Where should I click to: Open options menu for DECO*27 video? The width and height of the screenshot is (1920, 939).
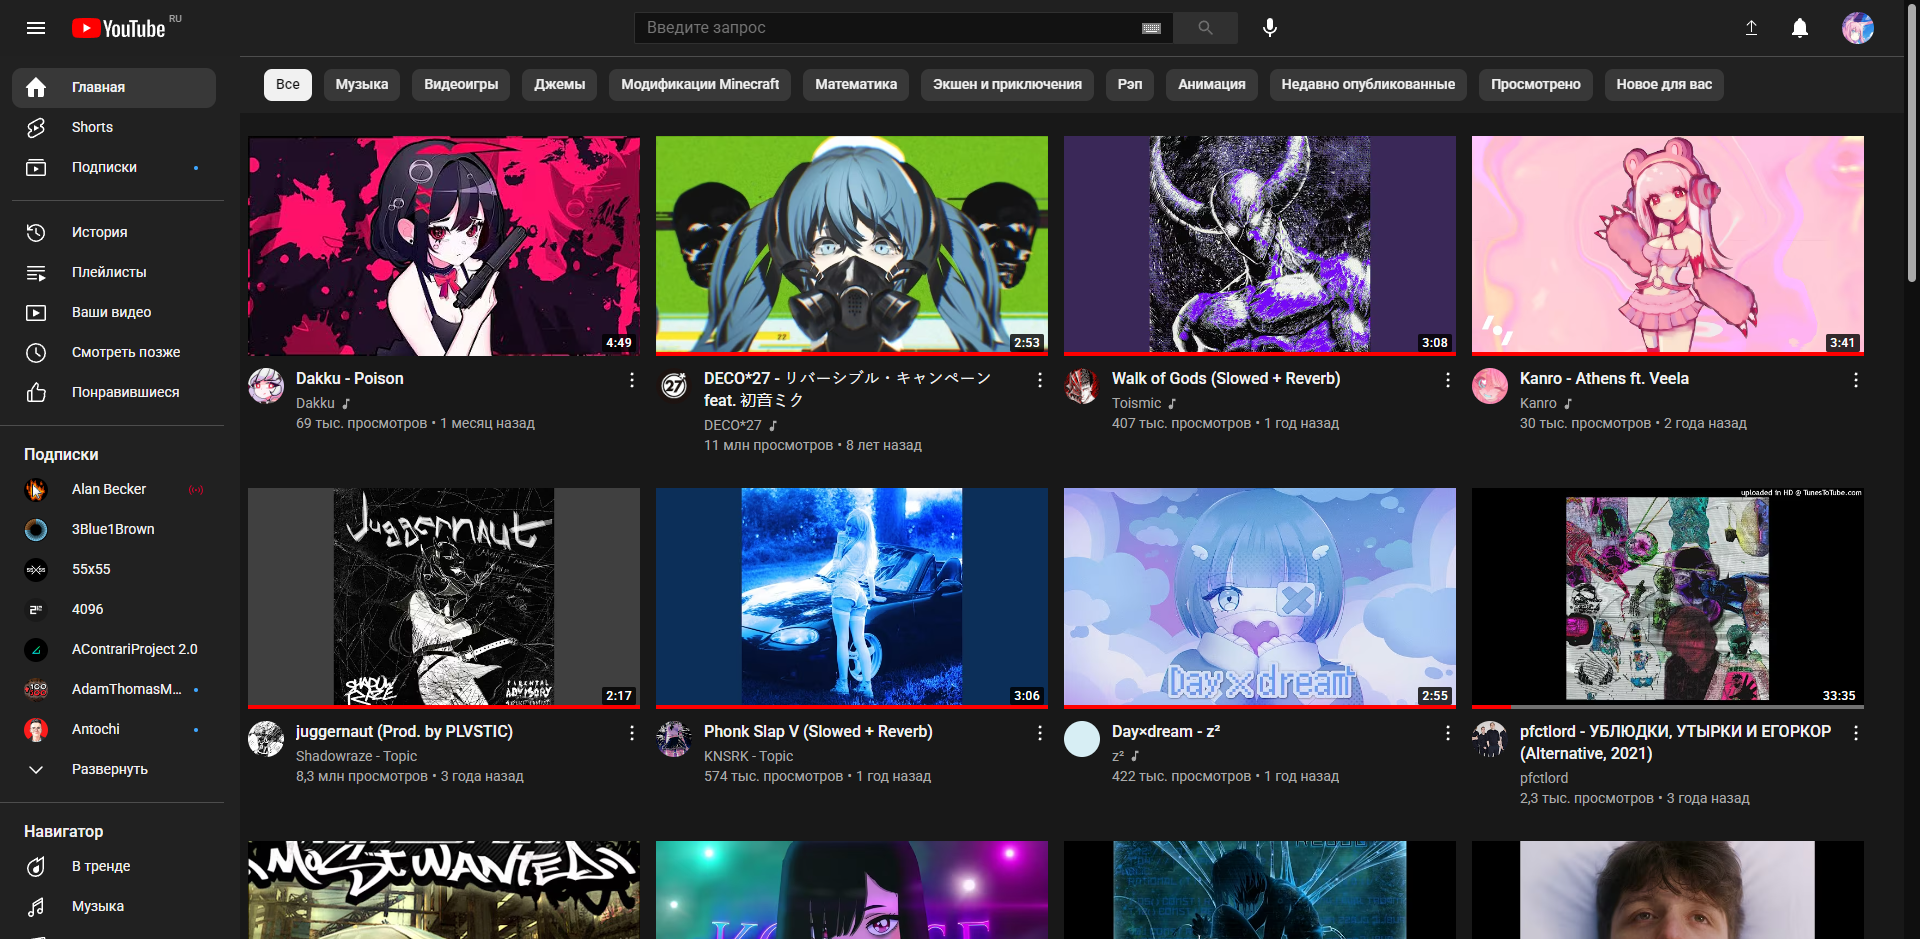point(1040,380)
